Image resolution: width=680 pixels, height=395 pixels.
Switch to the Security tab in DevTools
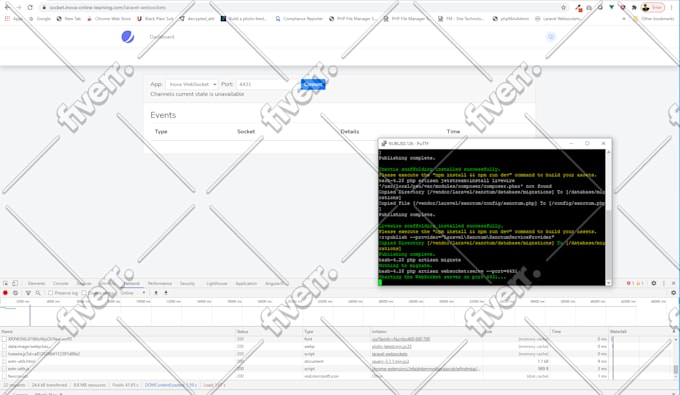point(187,283)
